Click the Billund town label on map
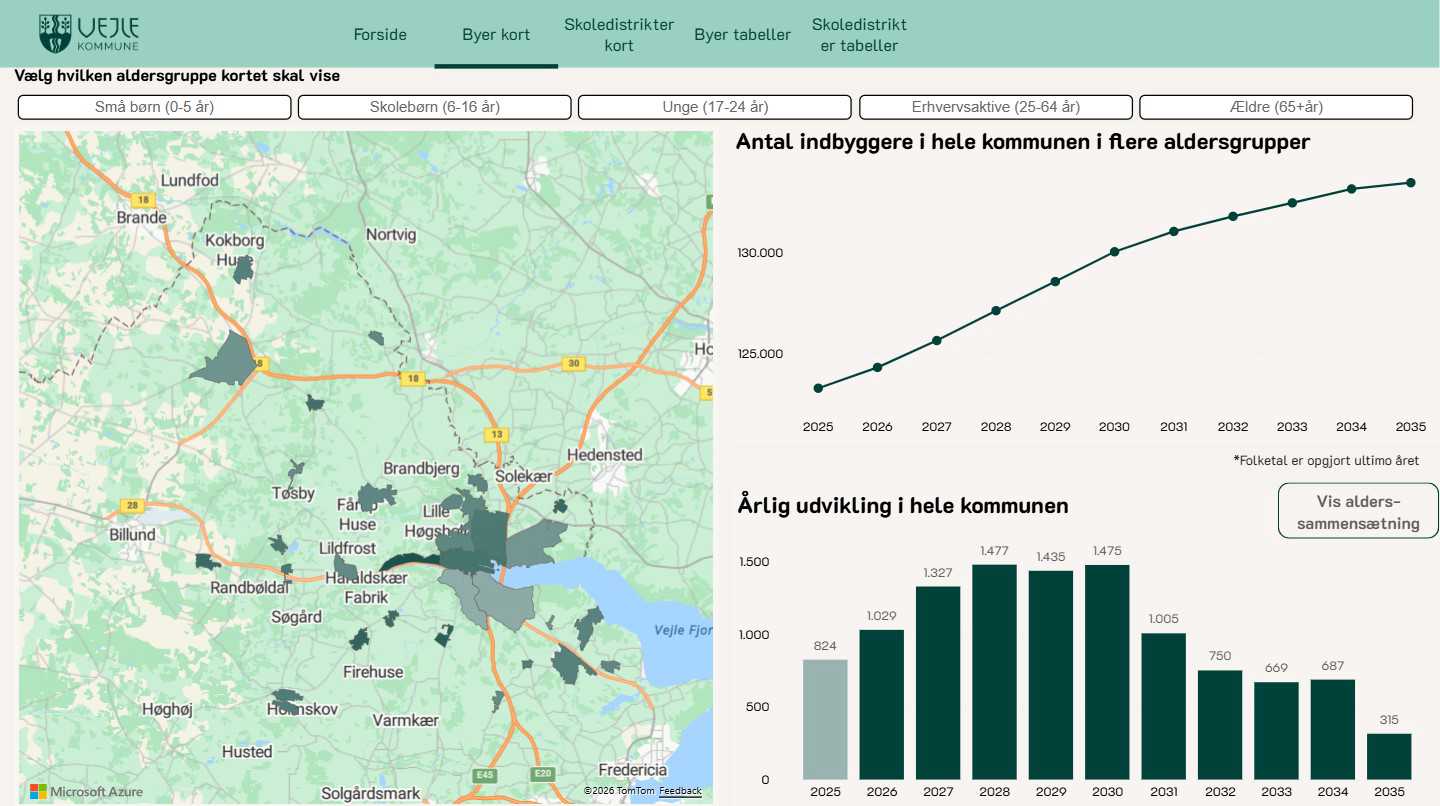Image resolution: width=1440 pixels, height=806 pixels. coord(133,534)
